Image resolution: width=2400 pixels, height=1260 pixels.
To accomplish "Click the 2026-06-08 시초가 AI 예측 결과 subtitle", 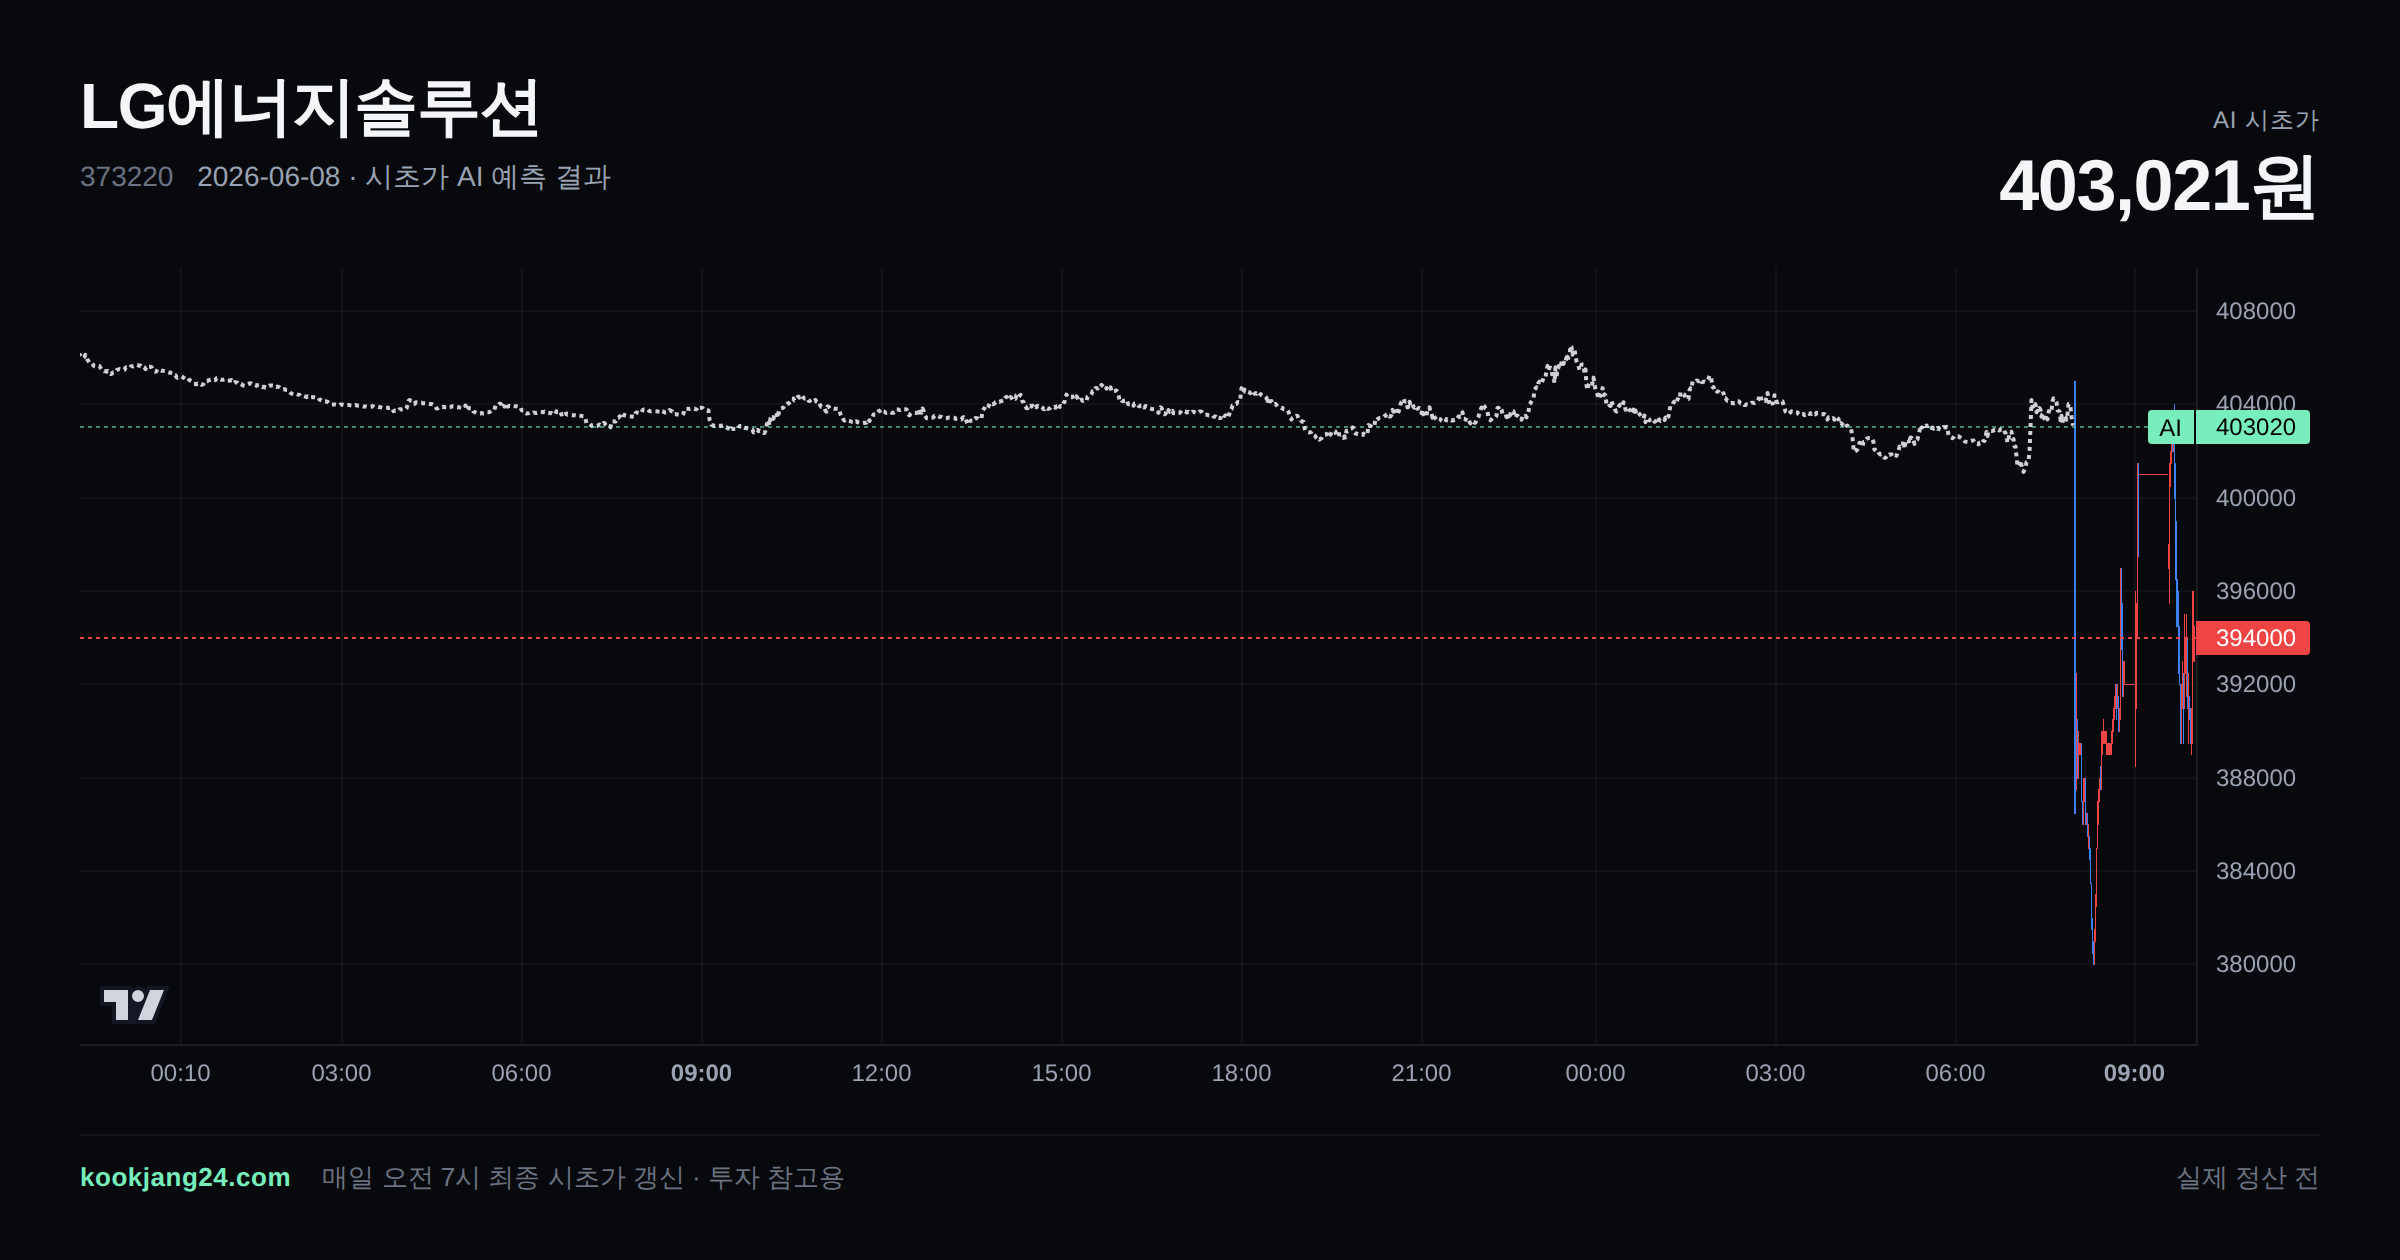I will [404, 177].
